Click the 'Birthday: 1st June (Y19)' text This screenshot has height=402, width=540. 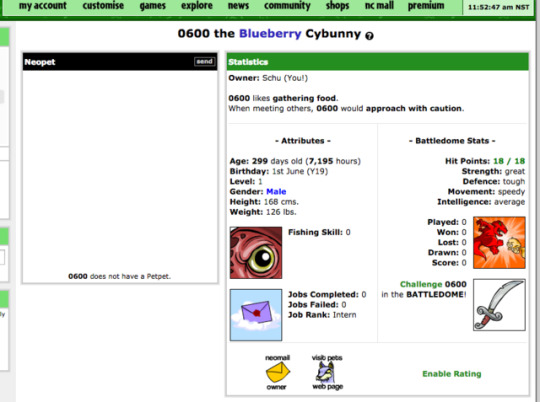tap(279, 171)
